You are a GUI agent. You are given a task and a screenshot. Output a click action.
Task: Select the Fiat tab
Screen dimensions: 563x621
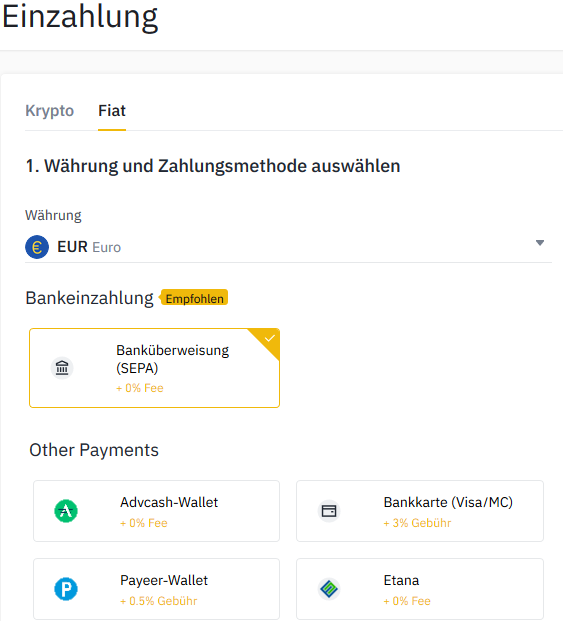pos(112,110)
